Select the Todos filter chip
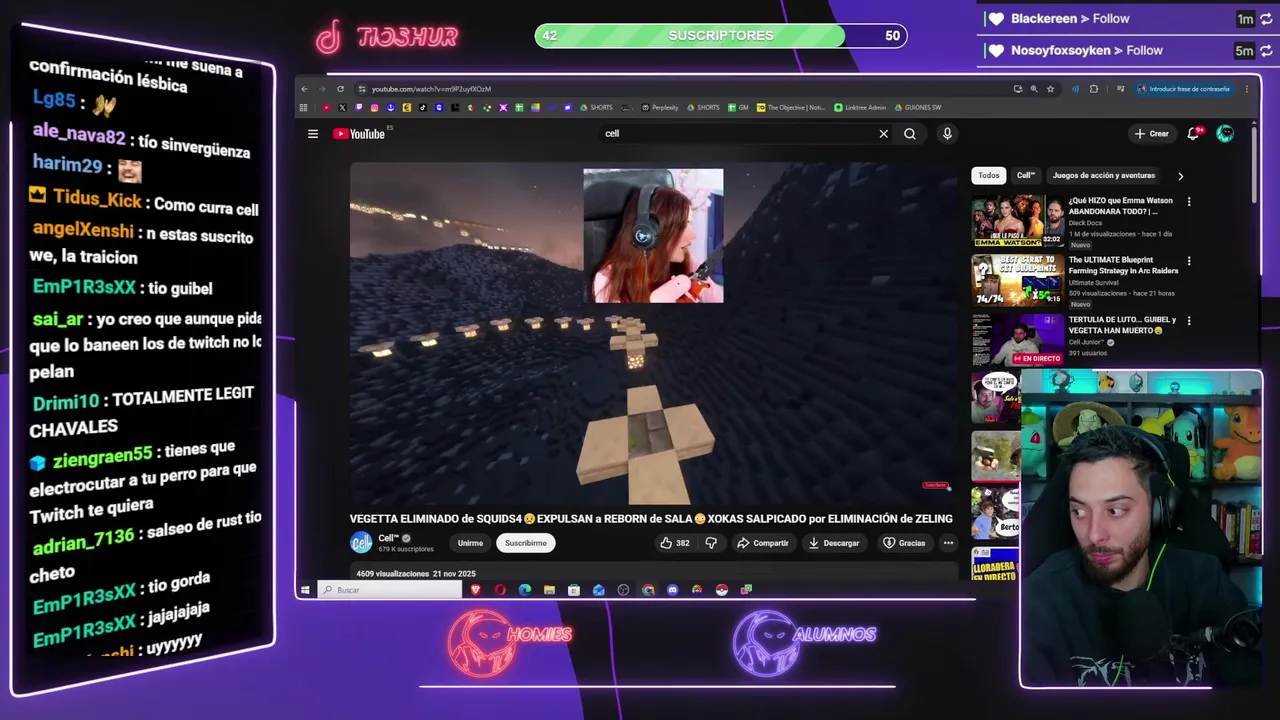The height and width of the screenshot is (720, 1280). click(x=989, y=175)
